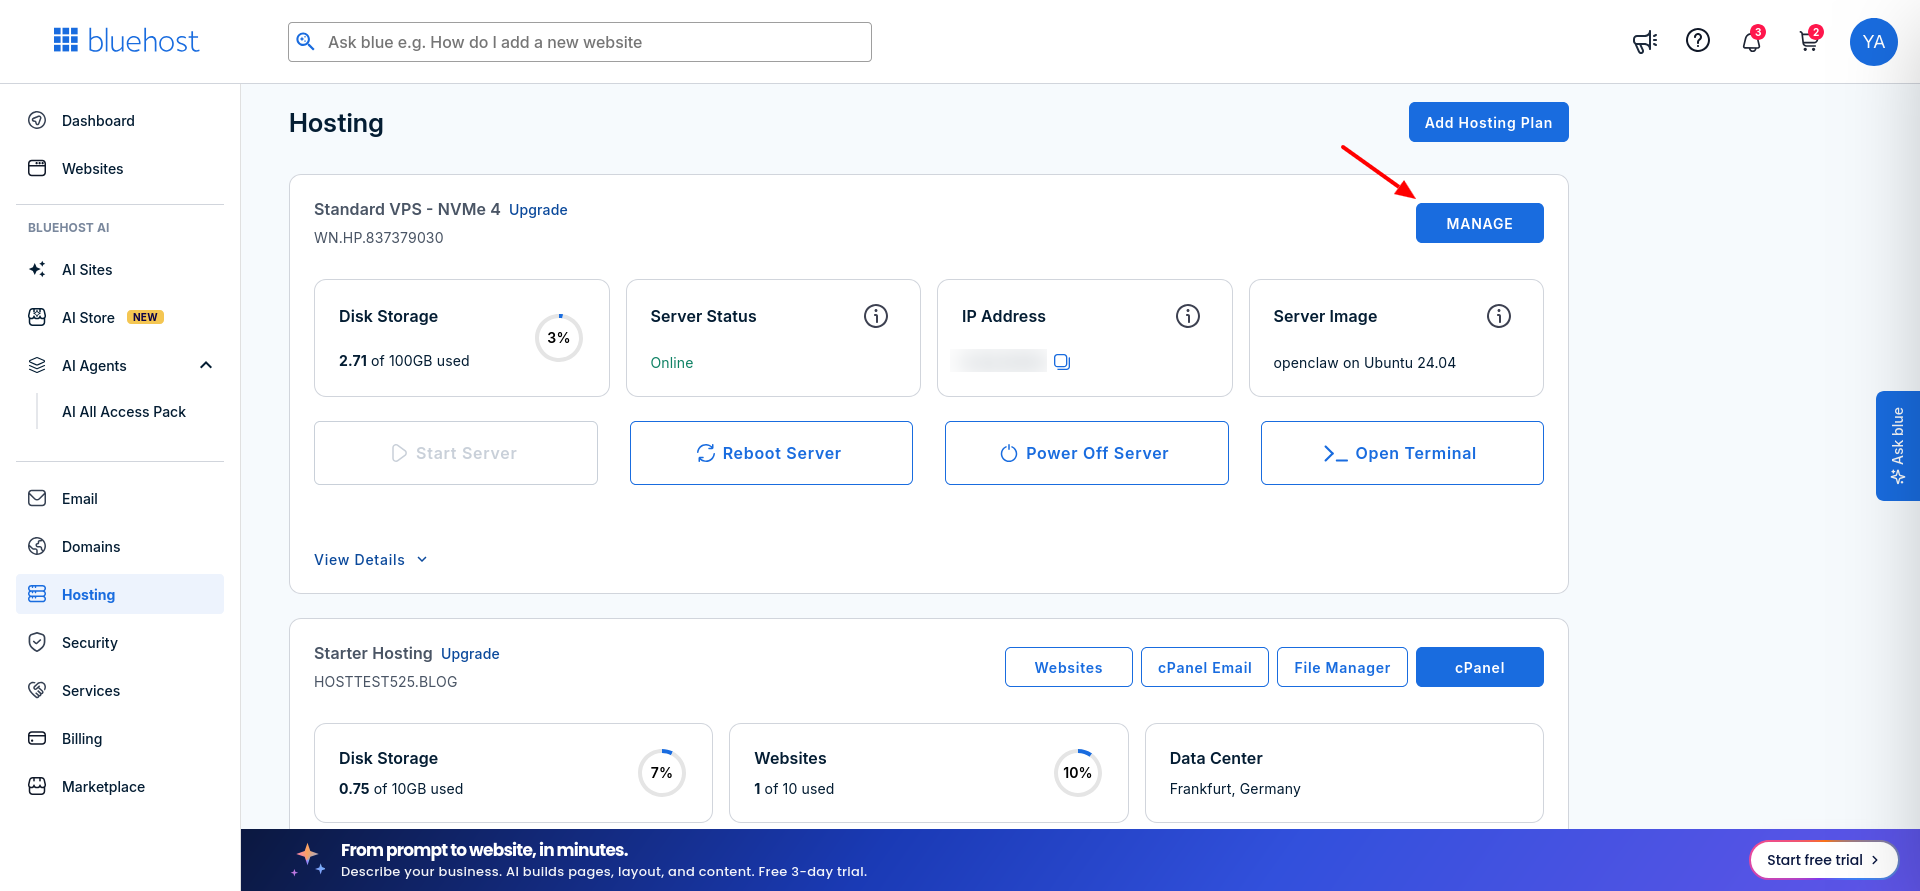Open Websites button for Starter Hosting
The image size is (1920, 891).
click(1068, 667)
